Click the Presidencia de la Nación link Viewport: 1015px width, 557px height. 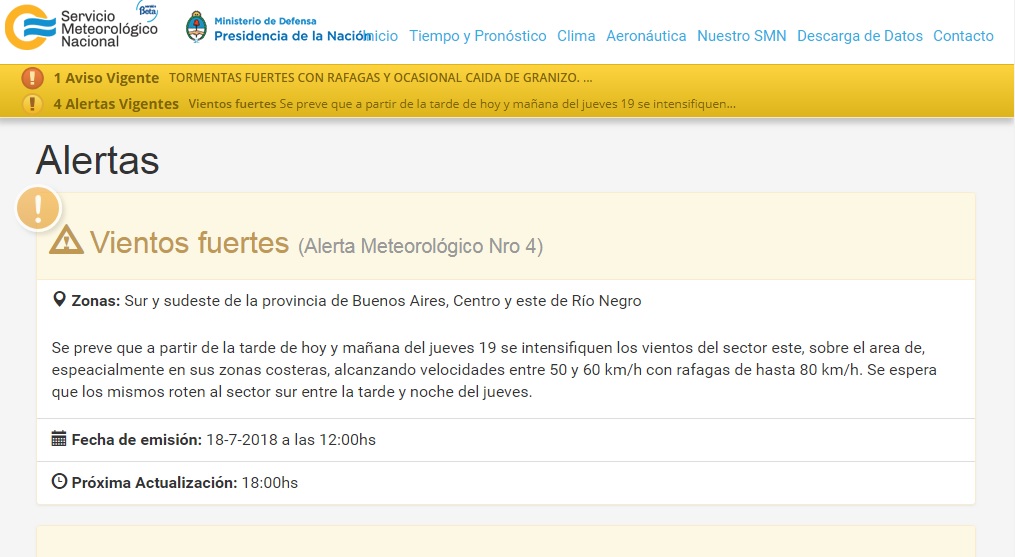[x=292, y=35]
